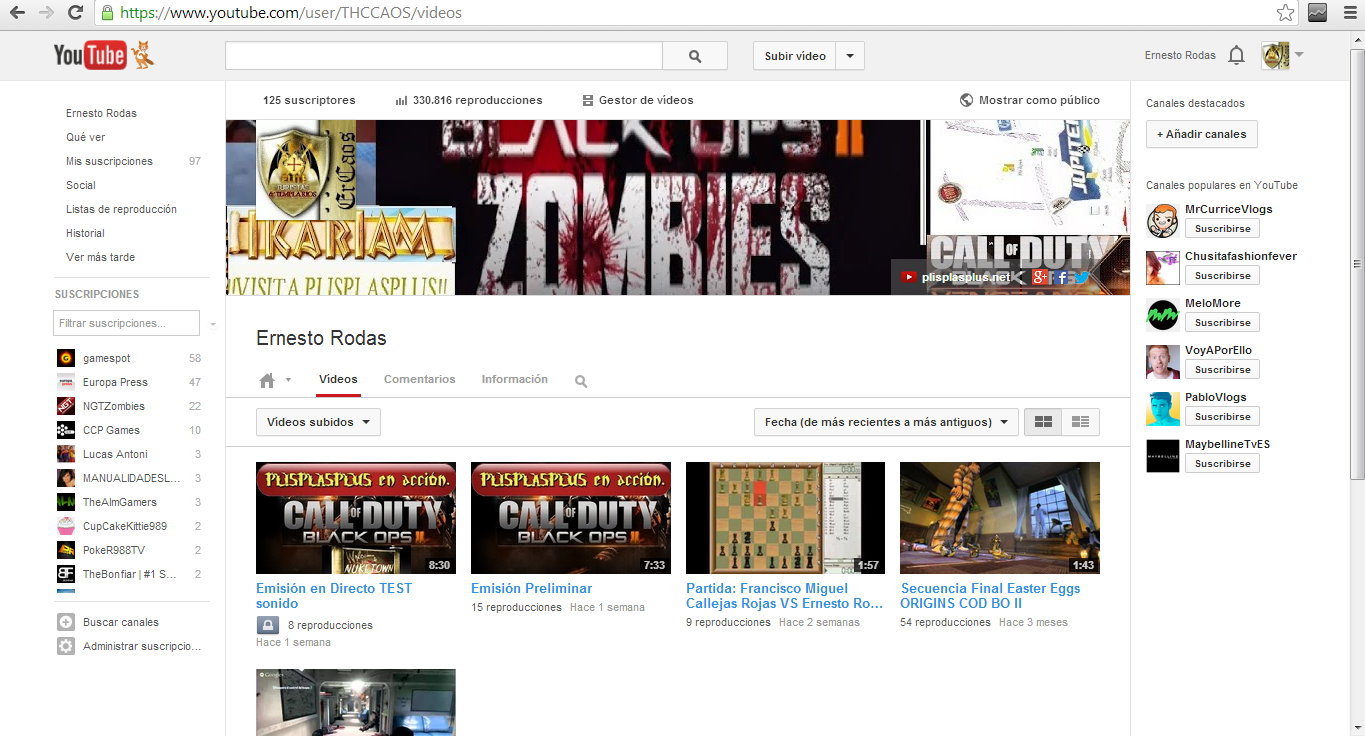The height and width of the screenshot is (736, 1365).
Task: Open the Vídeos subidos dropdown
Action: point(318,422)
